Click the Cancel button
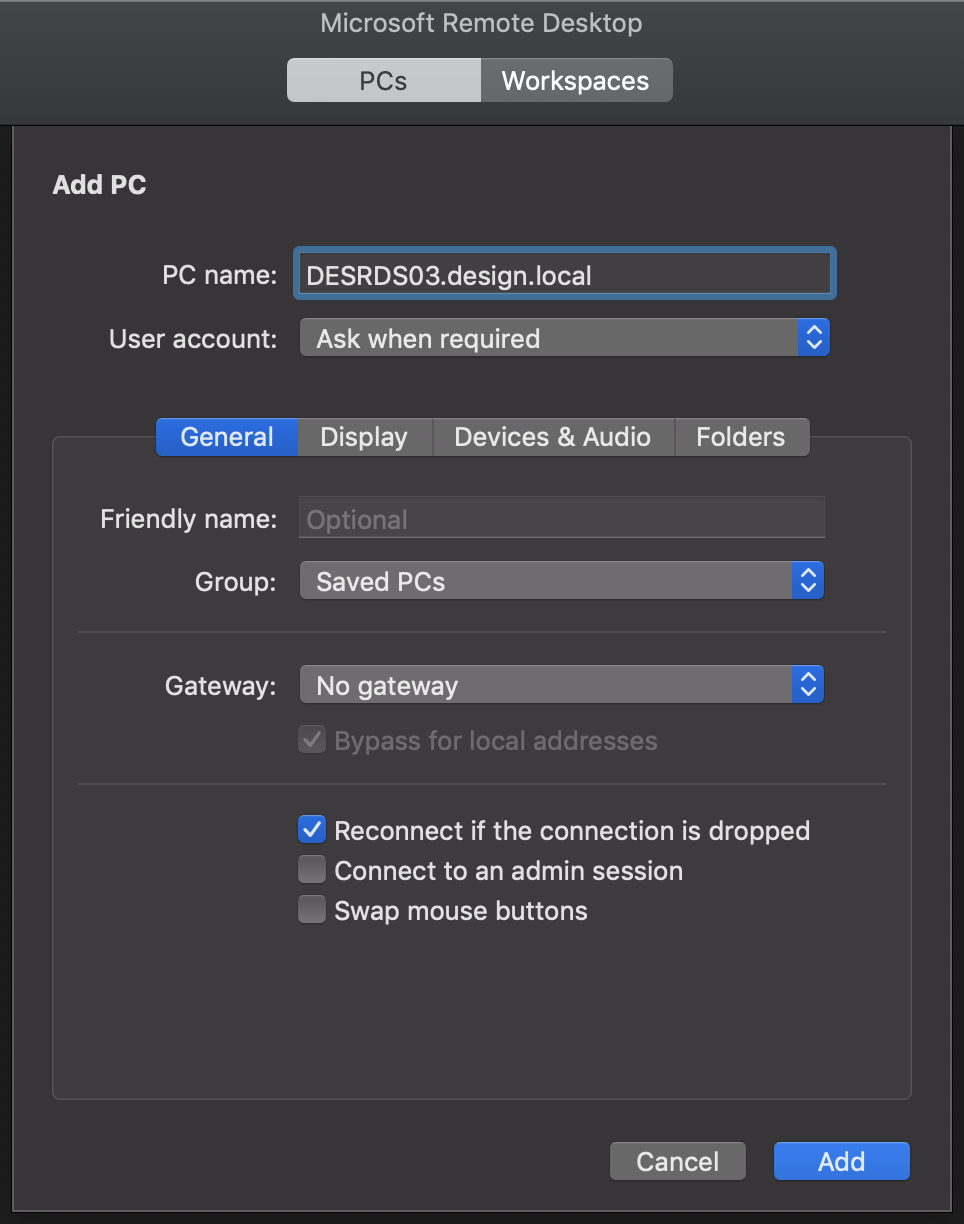The width and height of the screenshot is (964, 1224). click(x=678, y=1161)
